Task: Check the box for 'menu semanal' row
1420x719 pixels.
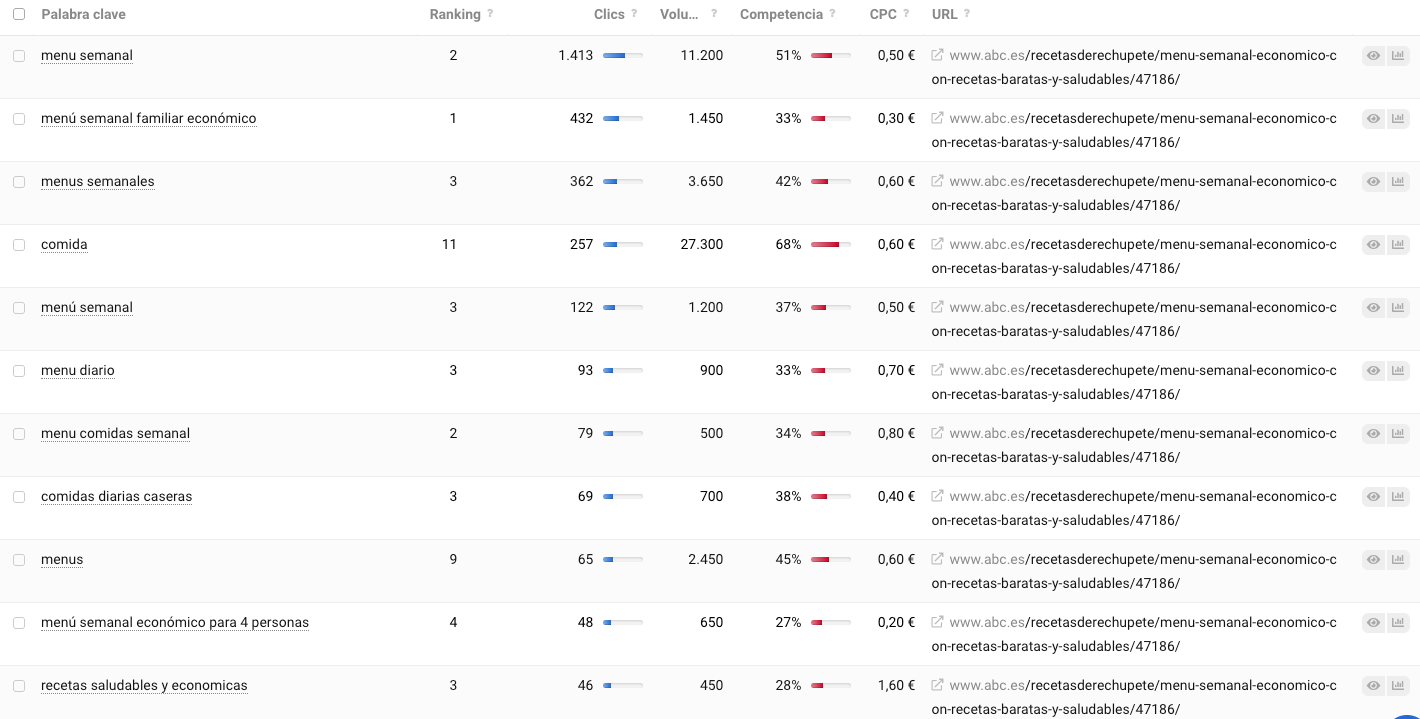Action: click(x=19, y=56)
